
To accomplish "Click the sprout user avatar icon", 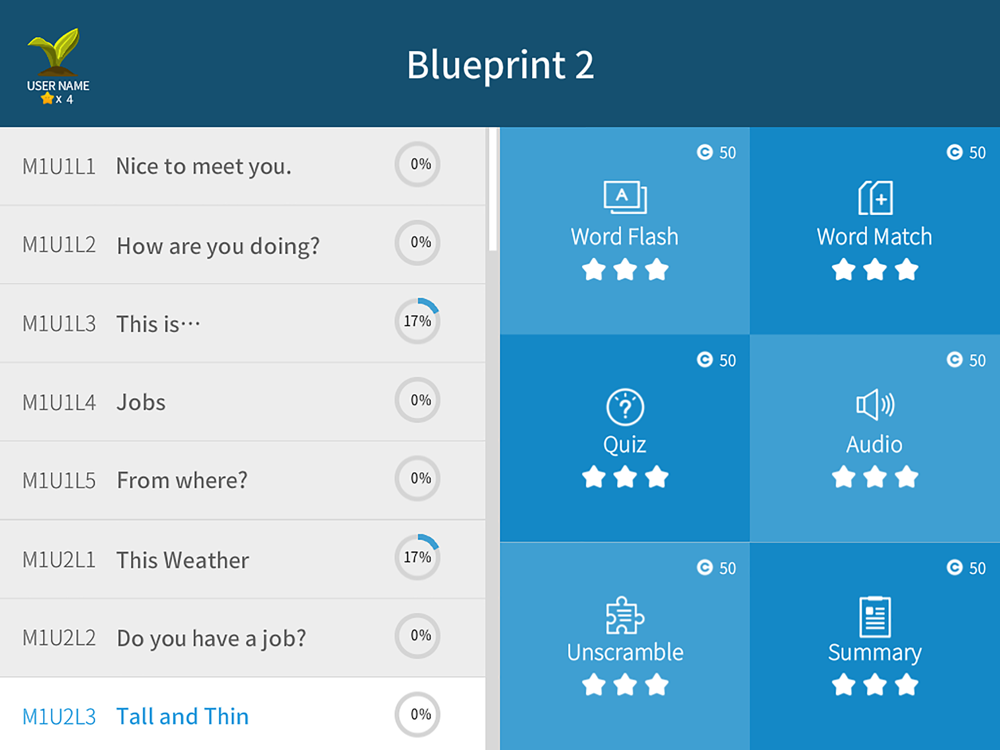I will tap(54, 52).
